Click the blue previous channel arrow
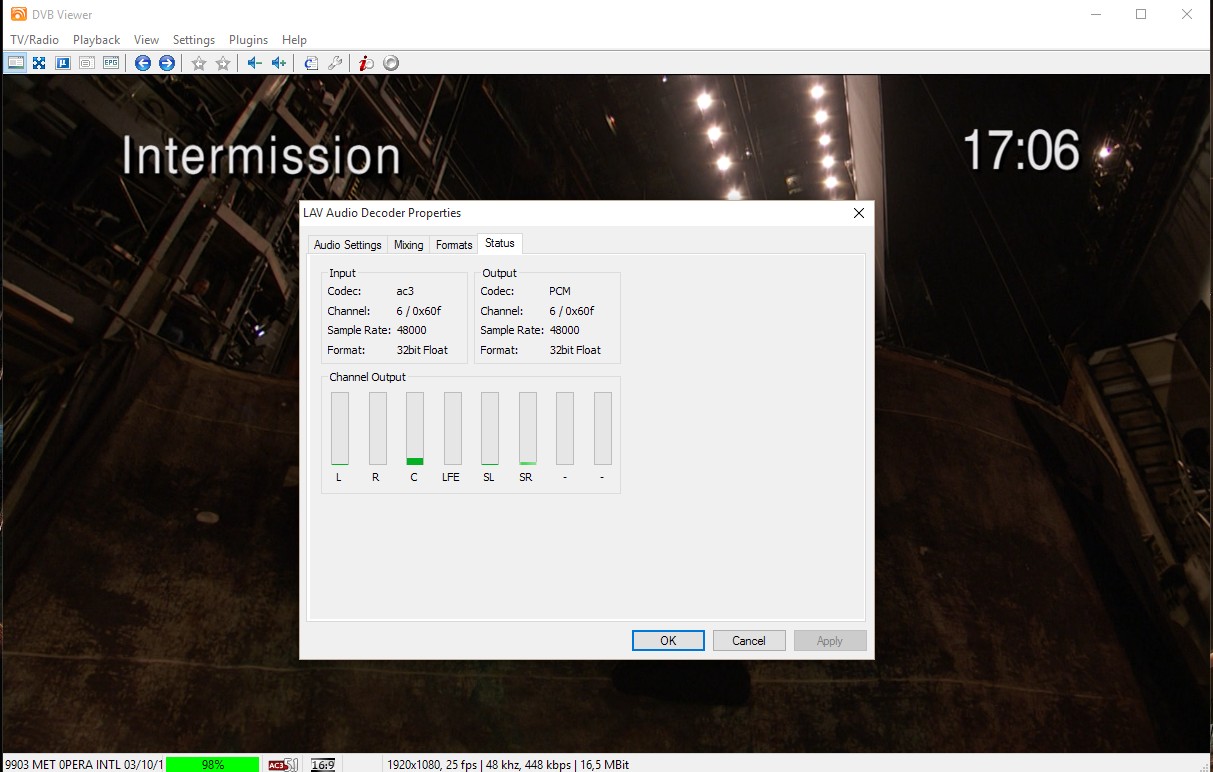Image resolution: width=1213 pixels, height=772 pixels. [143, 63]
